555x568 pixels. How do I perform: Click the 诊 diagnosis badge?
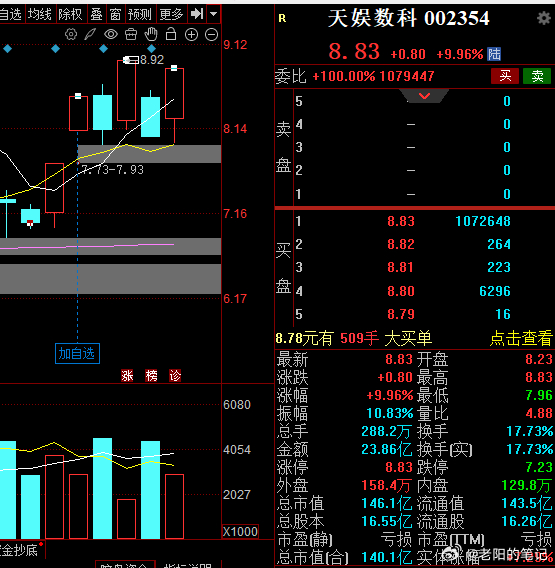pyautogui.click(x=175, y=376)
